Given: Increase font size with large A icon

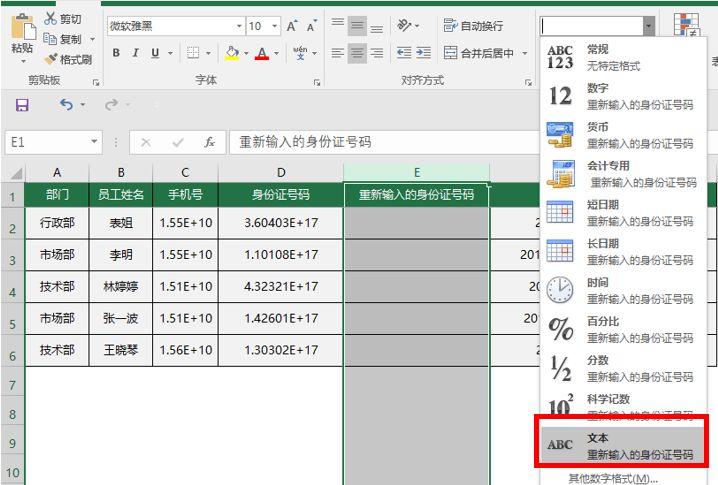Looking at the screenshot, I should click(292, 26).
